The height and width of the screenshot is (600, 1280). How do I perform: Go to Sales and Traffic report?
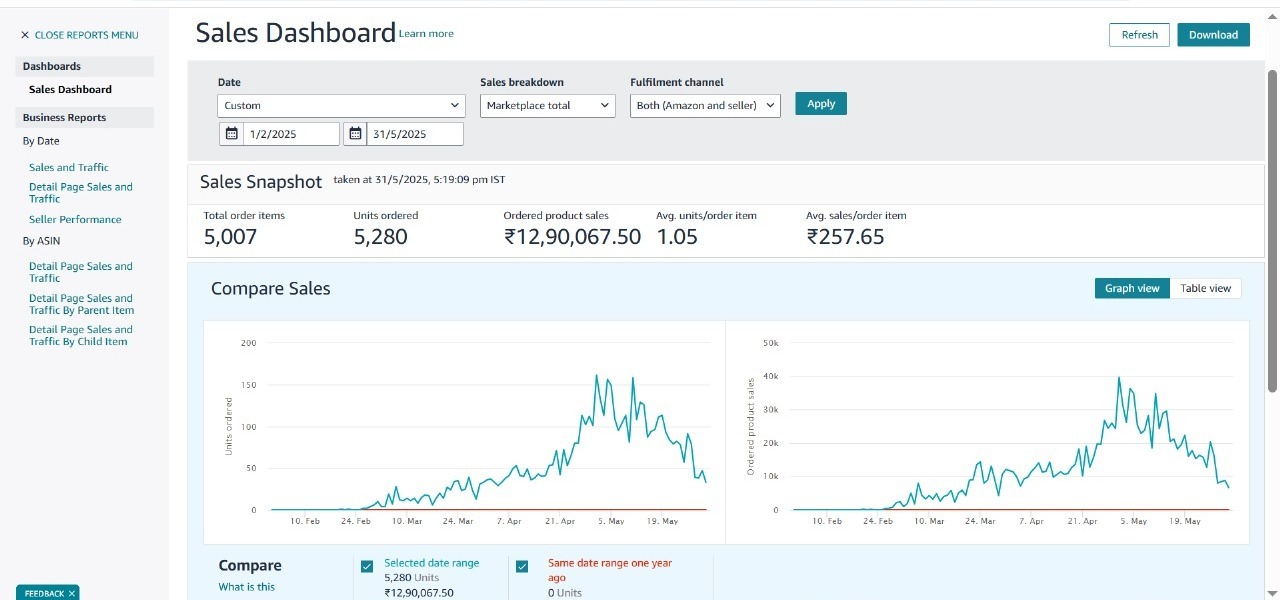click(69, 167)
